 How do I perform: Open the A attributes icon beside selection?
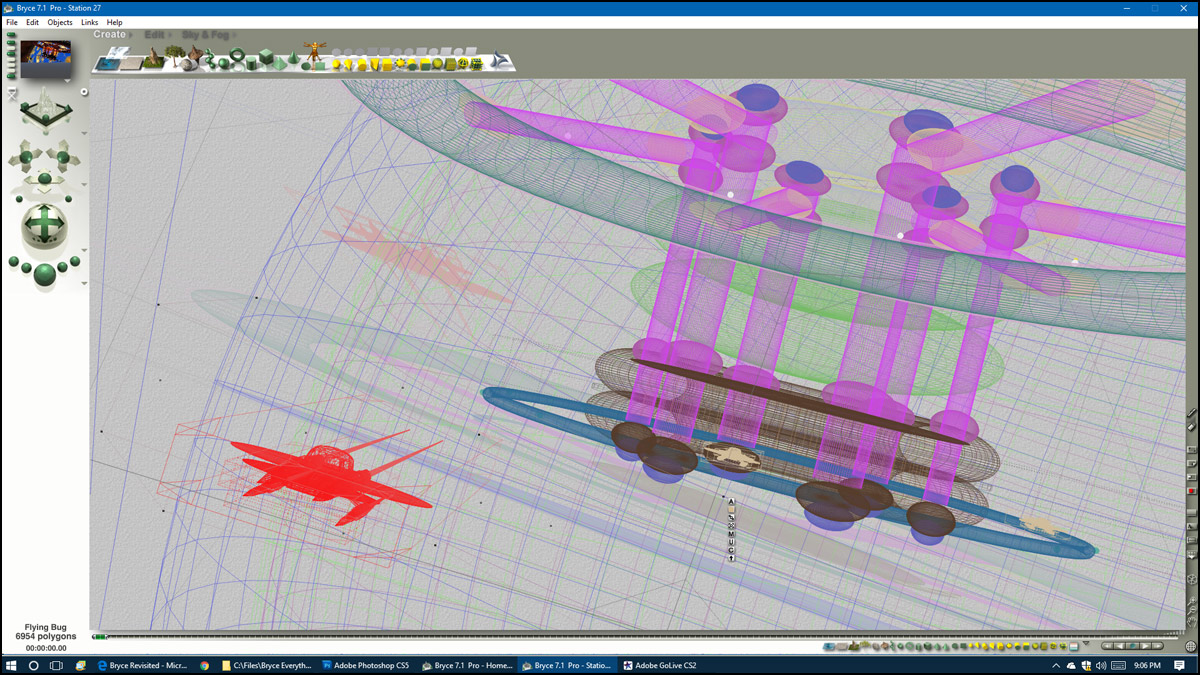point(731,501)
